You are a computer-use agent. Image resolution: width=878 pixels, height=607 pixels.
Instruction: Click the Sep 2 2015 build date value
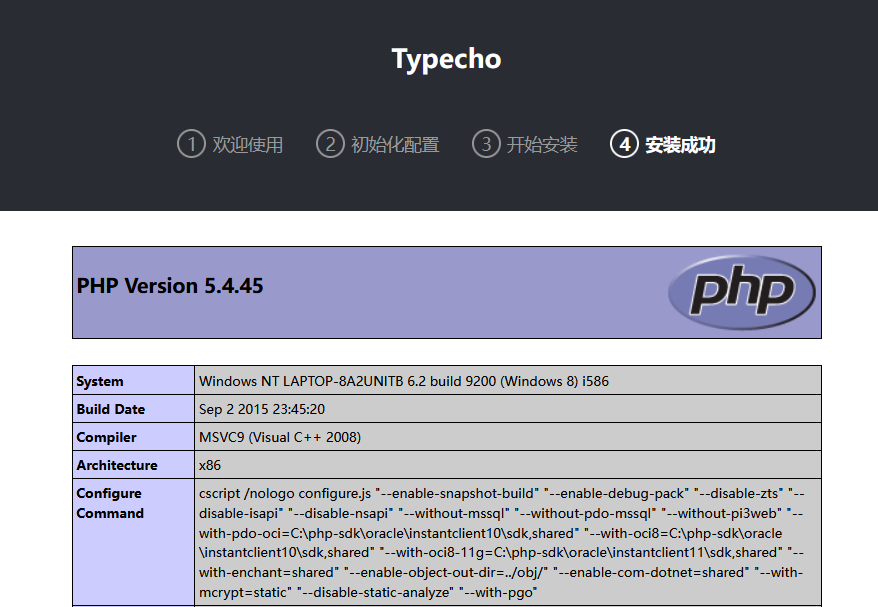pyautogui.click(x=262, y=409)
